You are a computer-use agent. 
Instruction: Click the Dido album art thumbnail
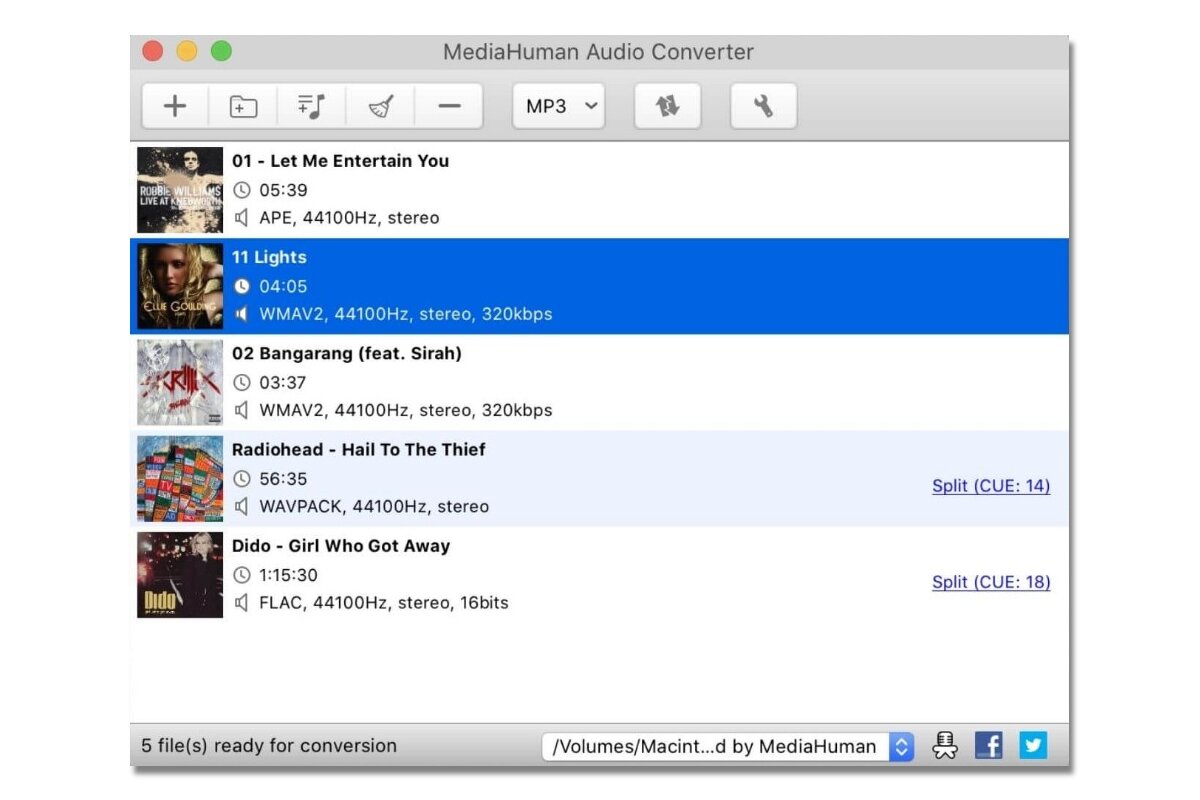(x=180, y=575)
